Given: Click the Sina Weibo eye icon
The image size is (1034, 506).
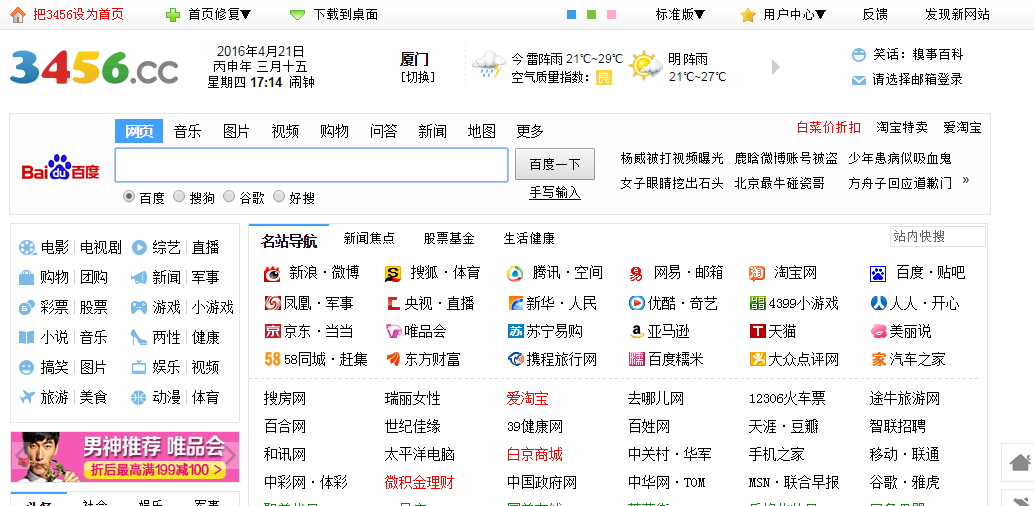Looking at the screenshot, I should [x=272, y=273].
